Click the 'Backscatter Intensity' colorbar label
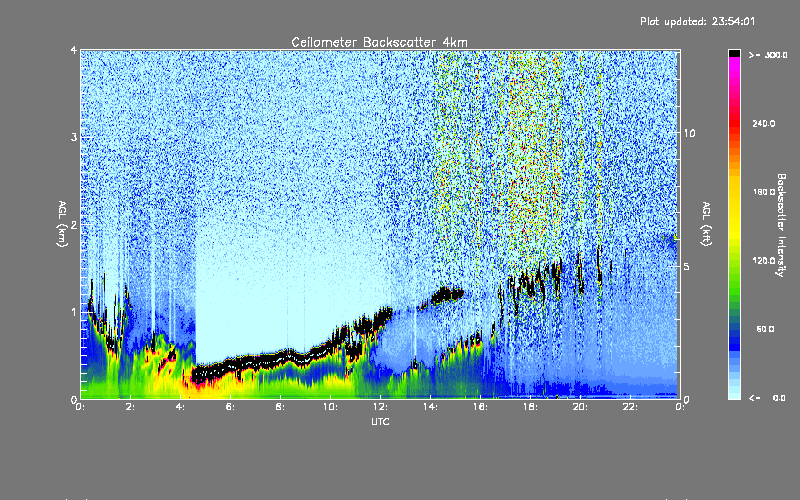800x500 pixels. (x=781, y=225)
